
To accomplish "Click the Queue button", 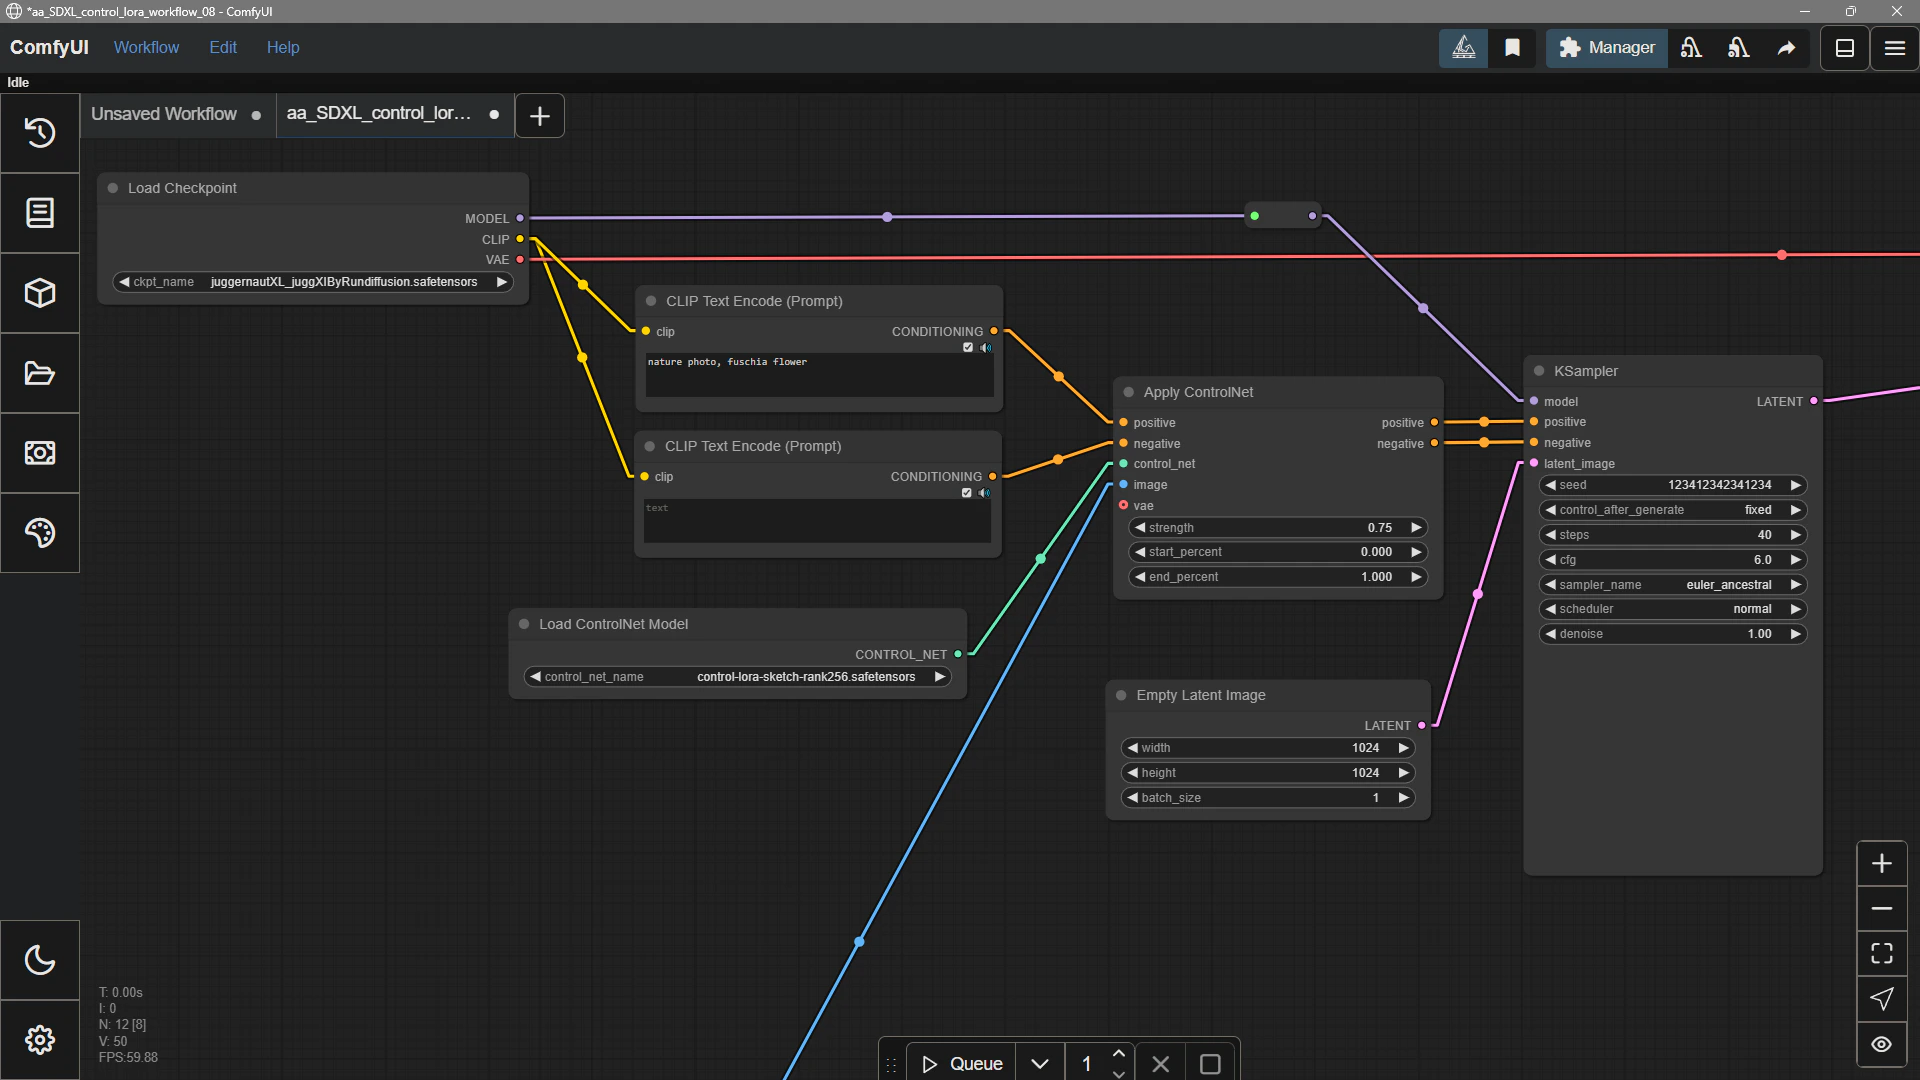I will [x=961, y=1064].
